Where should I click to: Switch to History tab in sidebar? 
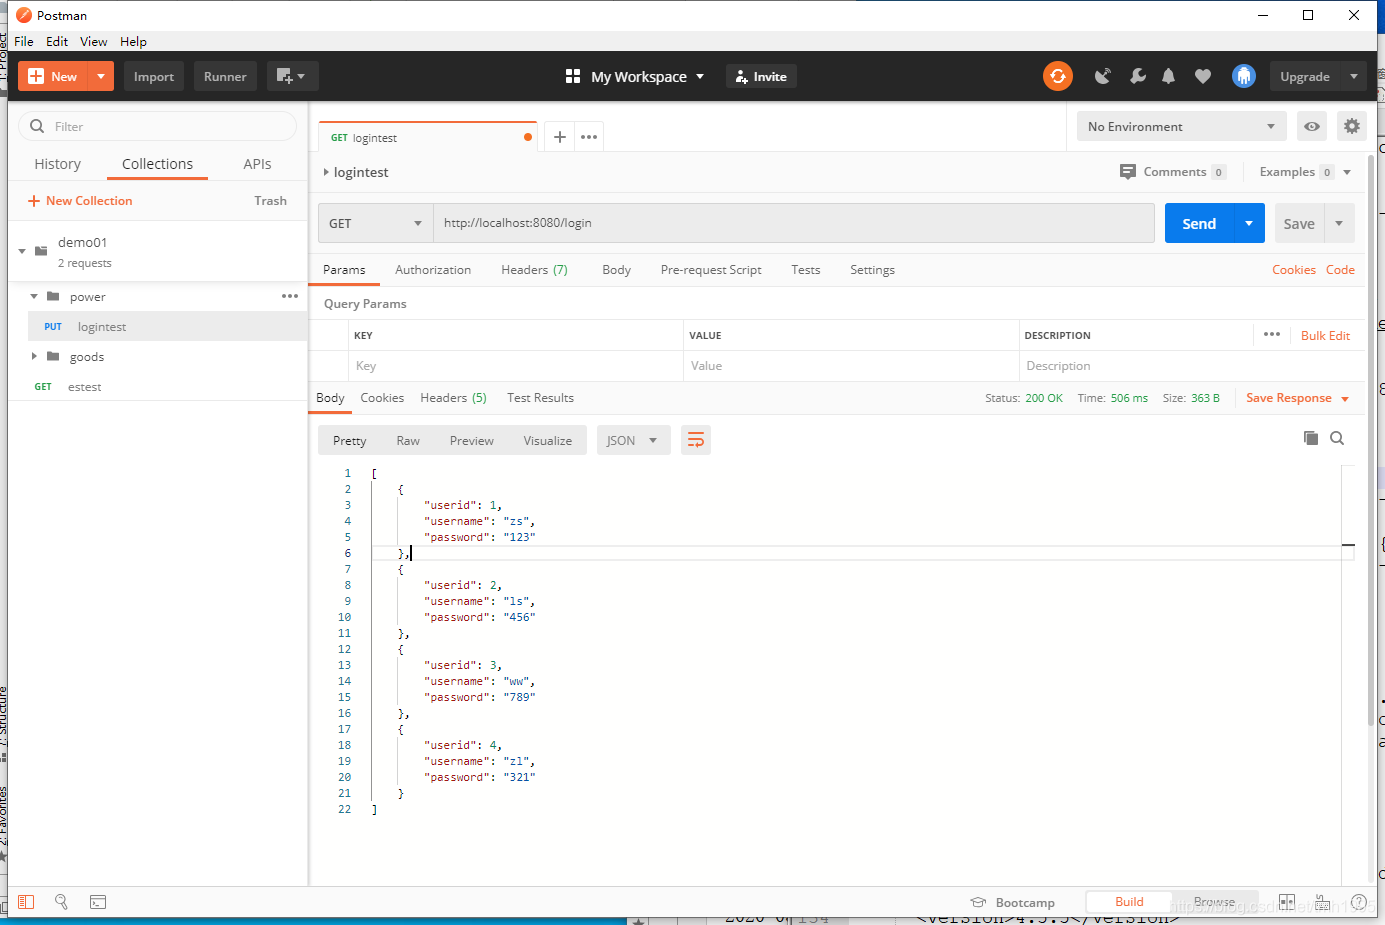[x=58, y=164]
